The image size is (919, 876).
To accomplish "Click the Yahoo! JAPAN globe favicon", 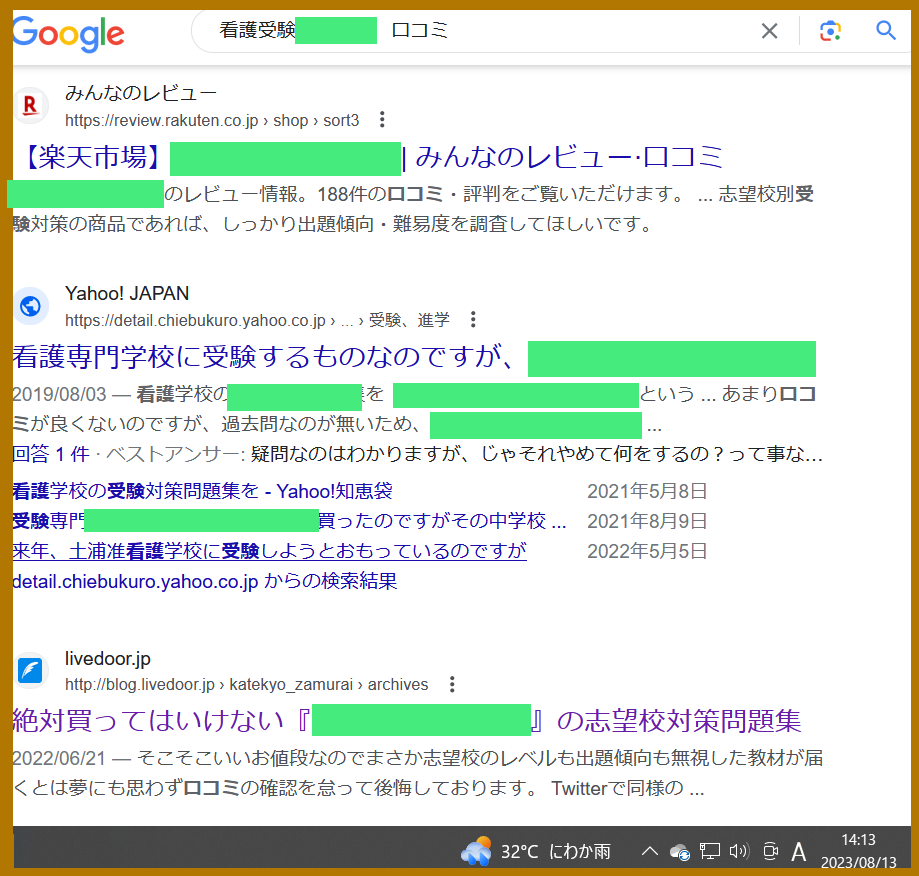I will [x=30, y=305].
